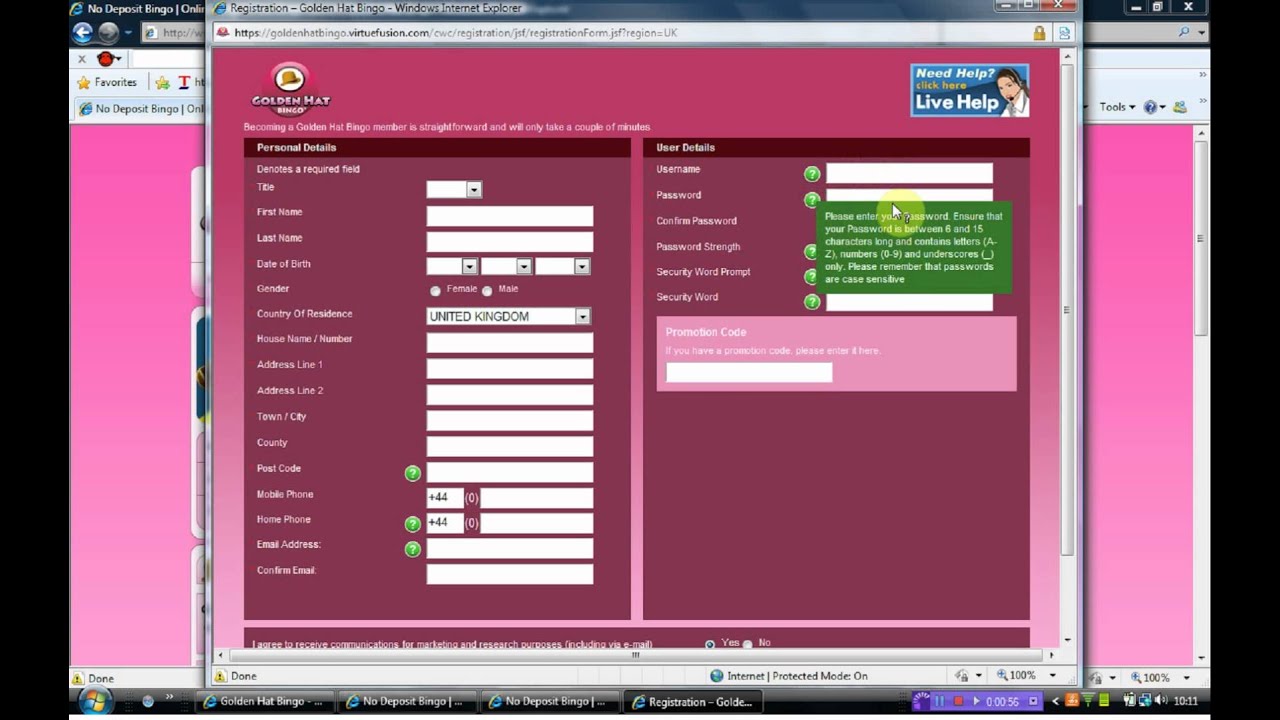Show hidden system tray icons

tap(1055, 701)
